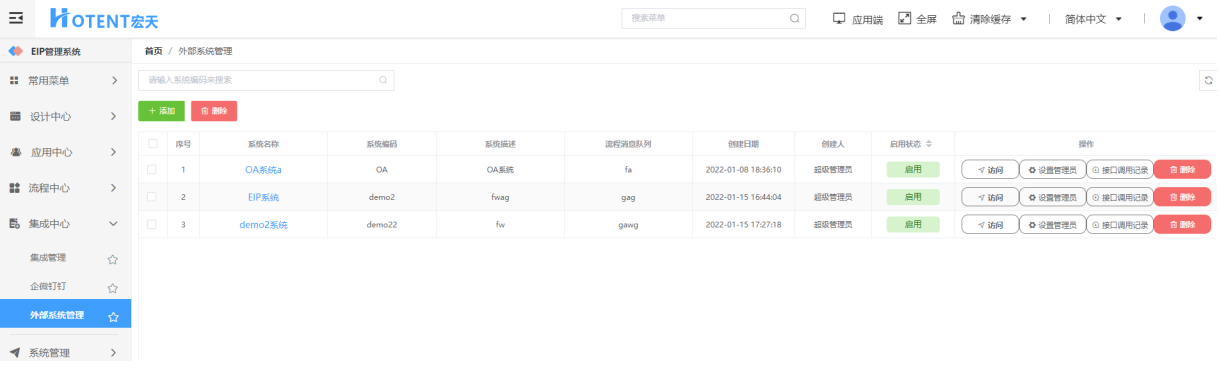Click the 设计中心 sidebar icon

pos(15,116)
